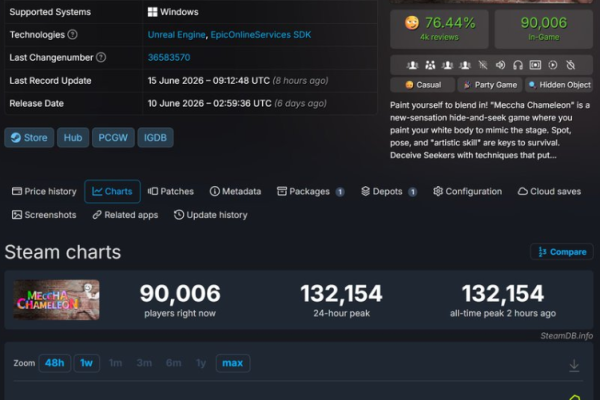Viewport: 600px width, 400px height.
Task: Click the crossed-out stopwatch feature icon
Action: tap(571, 65)
